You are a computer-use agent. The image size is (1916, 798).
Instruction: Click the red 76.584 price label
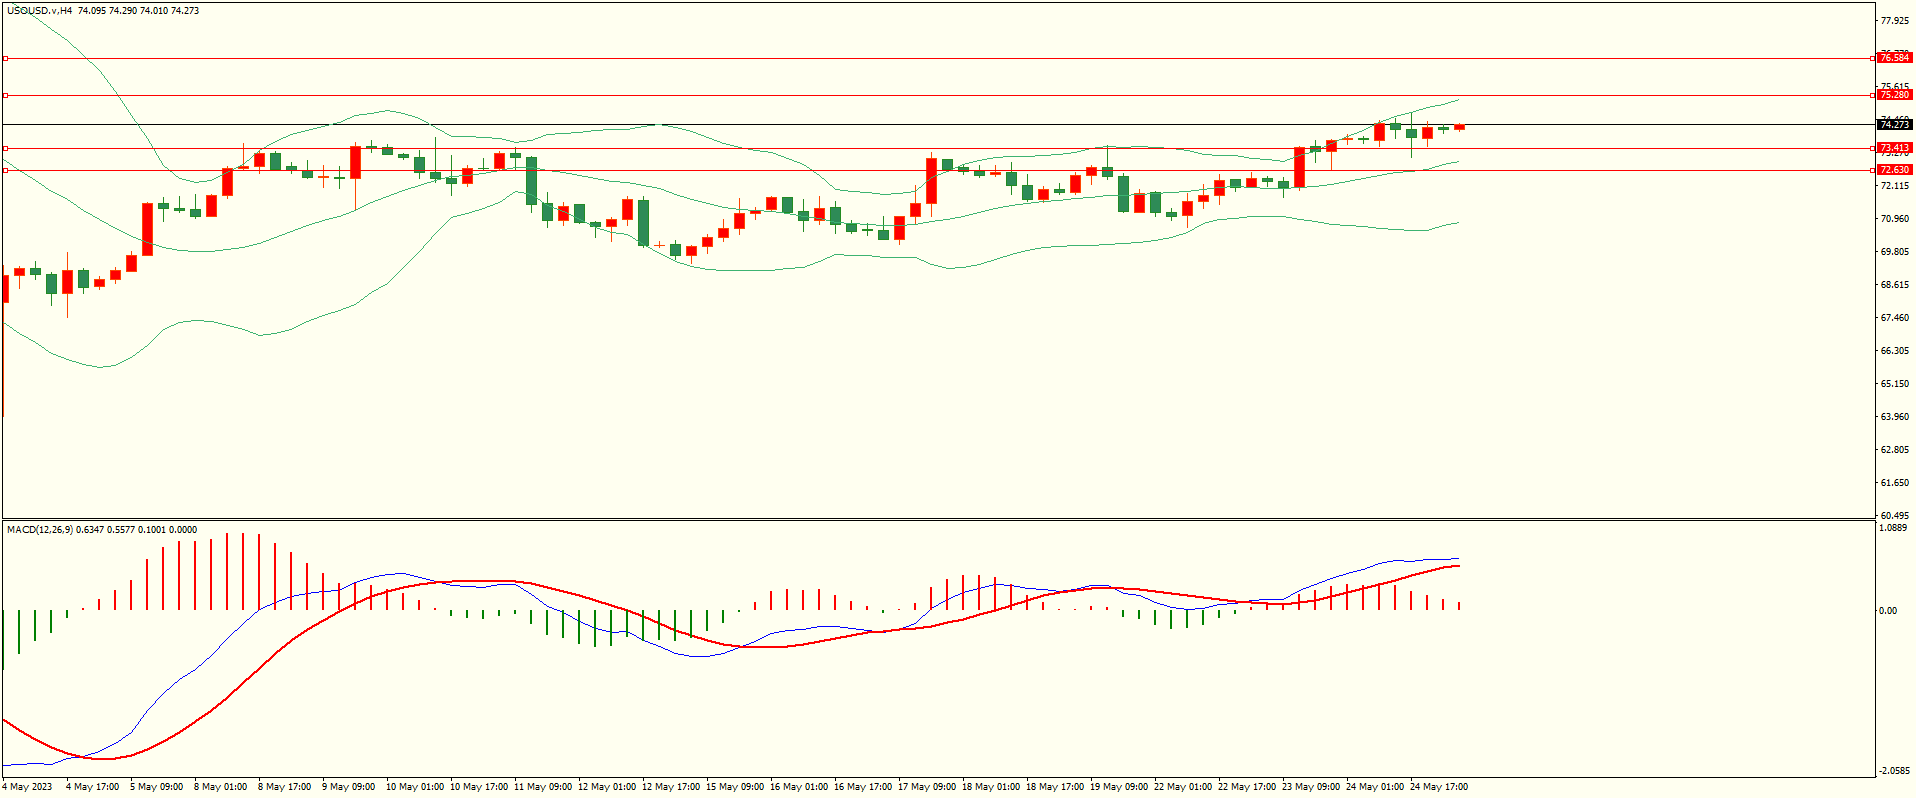1894,58
